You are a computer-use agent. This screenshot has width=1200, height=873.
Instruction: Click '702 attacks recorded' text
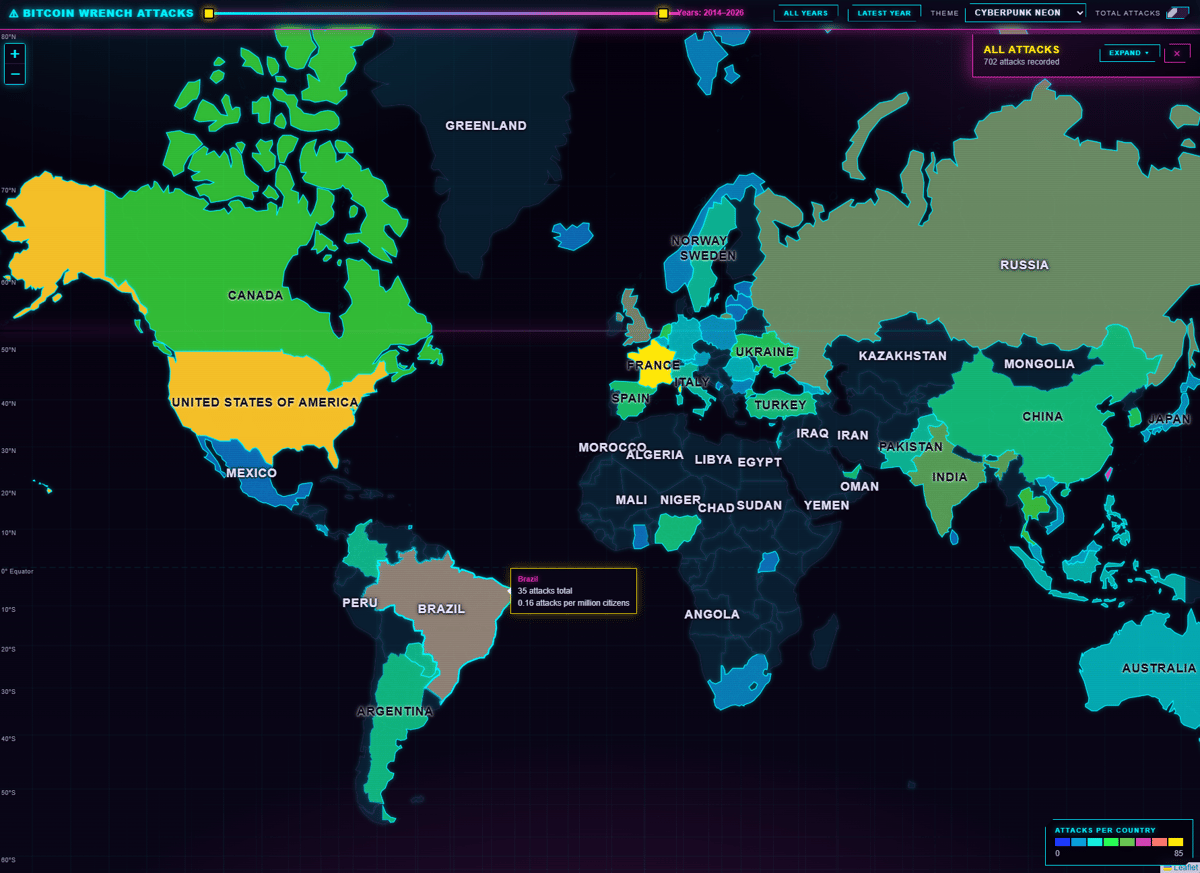pos(1021,62)
